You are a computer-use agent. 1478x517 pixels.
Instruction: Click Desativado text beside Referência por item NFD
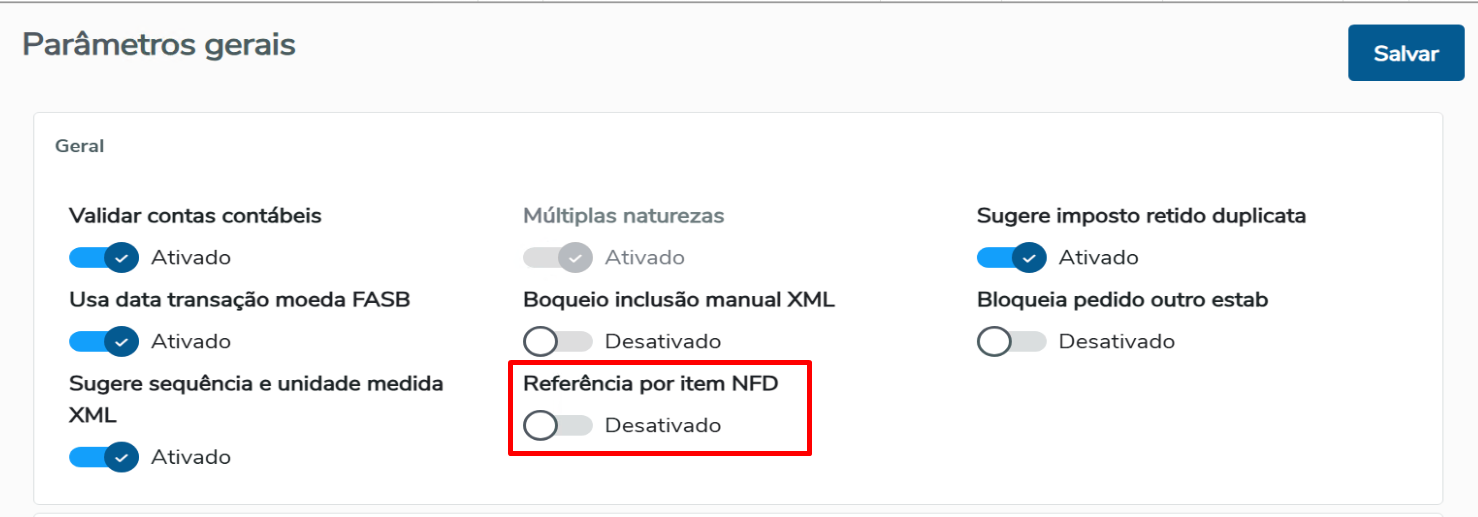pos(663,426)
